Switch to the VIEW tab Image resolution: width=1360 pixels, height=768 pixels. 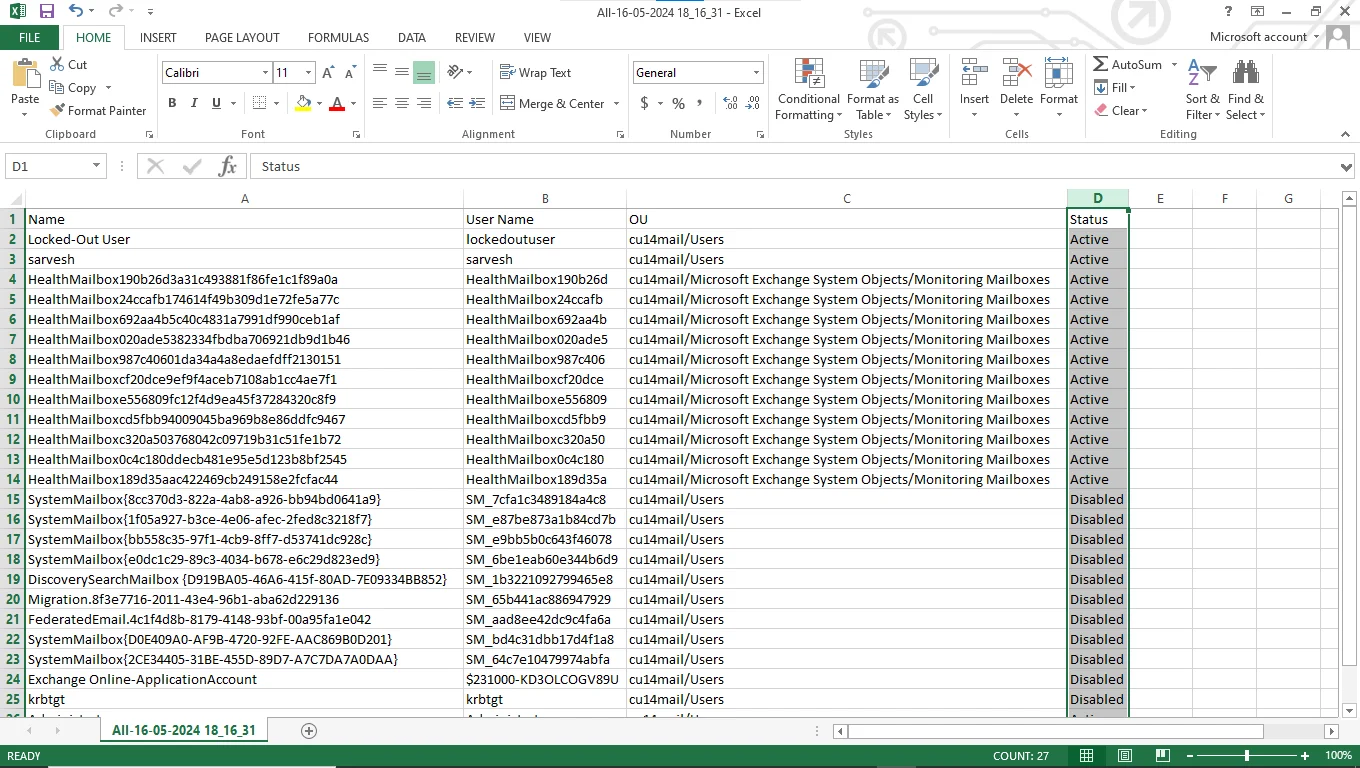point(537,37)
